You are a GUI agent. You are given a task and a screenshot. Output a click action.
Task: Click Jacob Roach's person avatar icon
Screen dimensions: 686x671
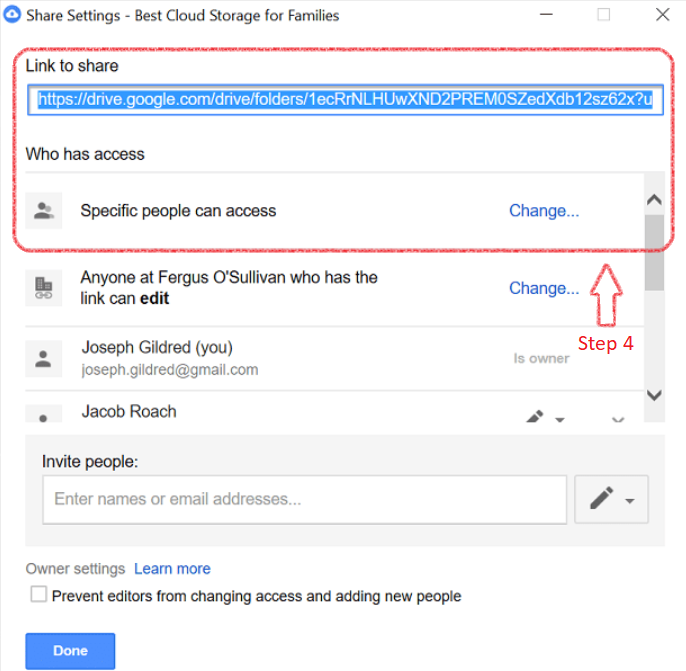(44, 413)
